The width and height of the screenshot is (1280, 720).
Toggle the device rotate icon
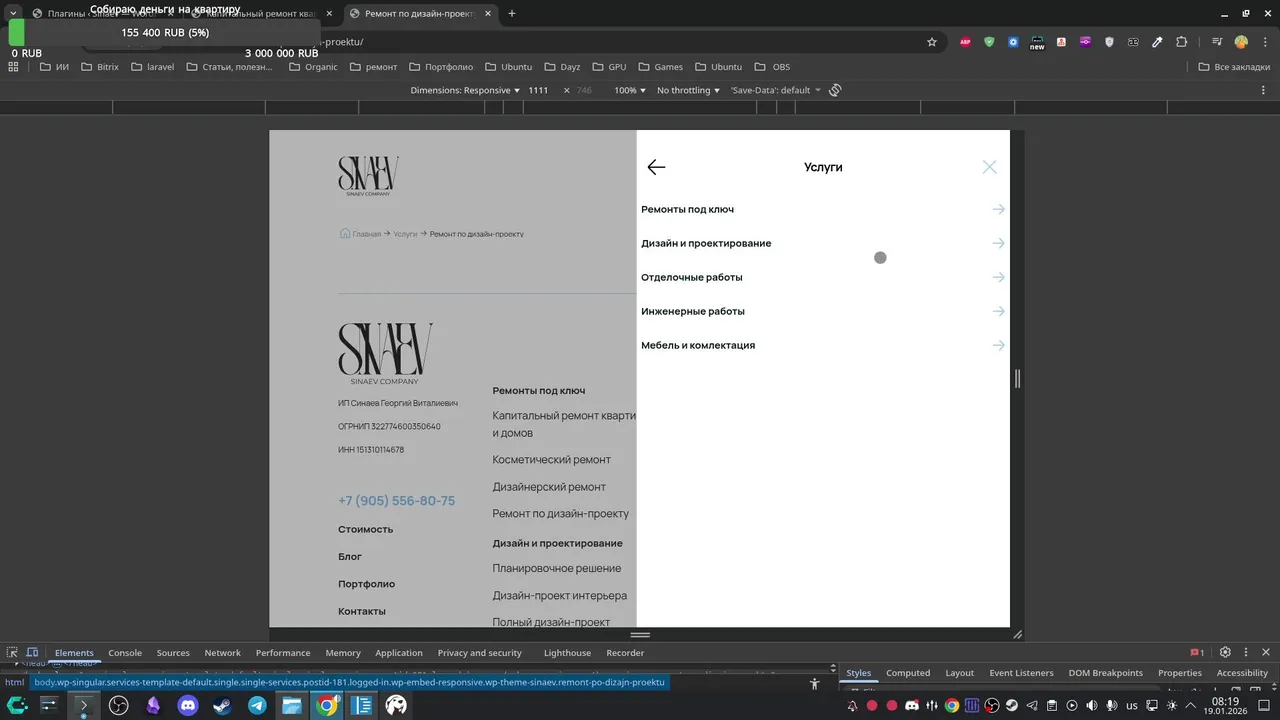[835, 90]
